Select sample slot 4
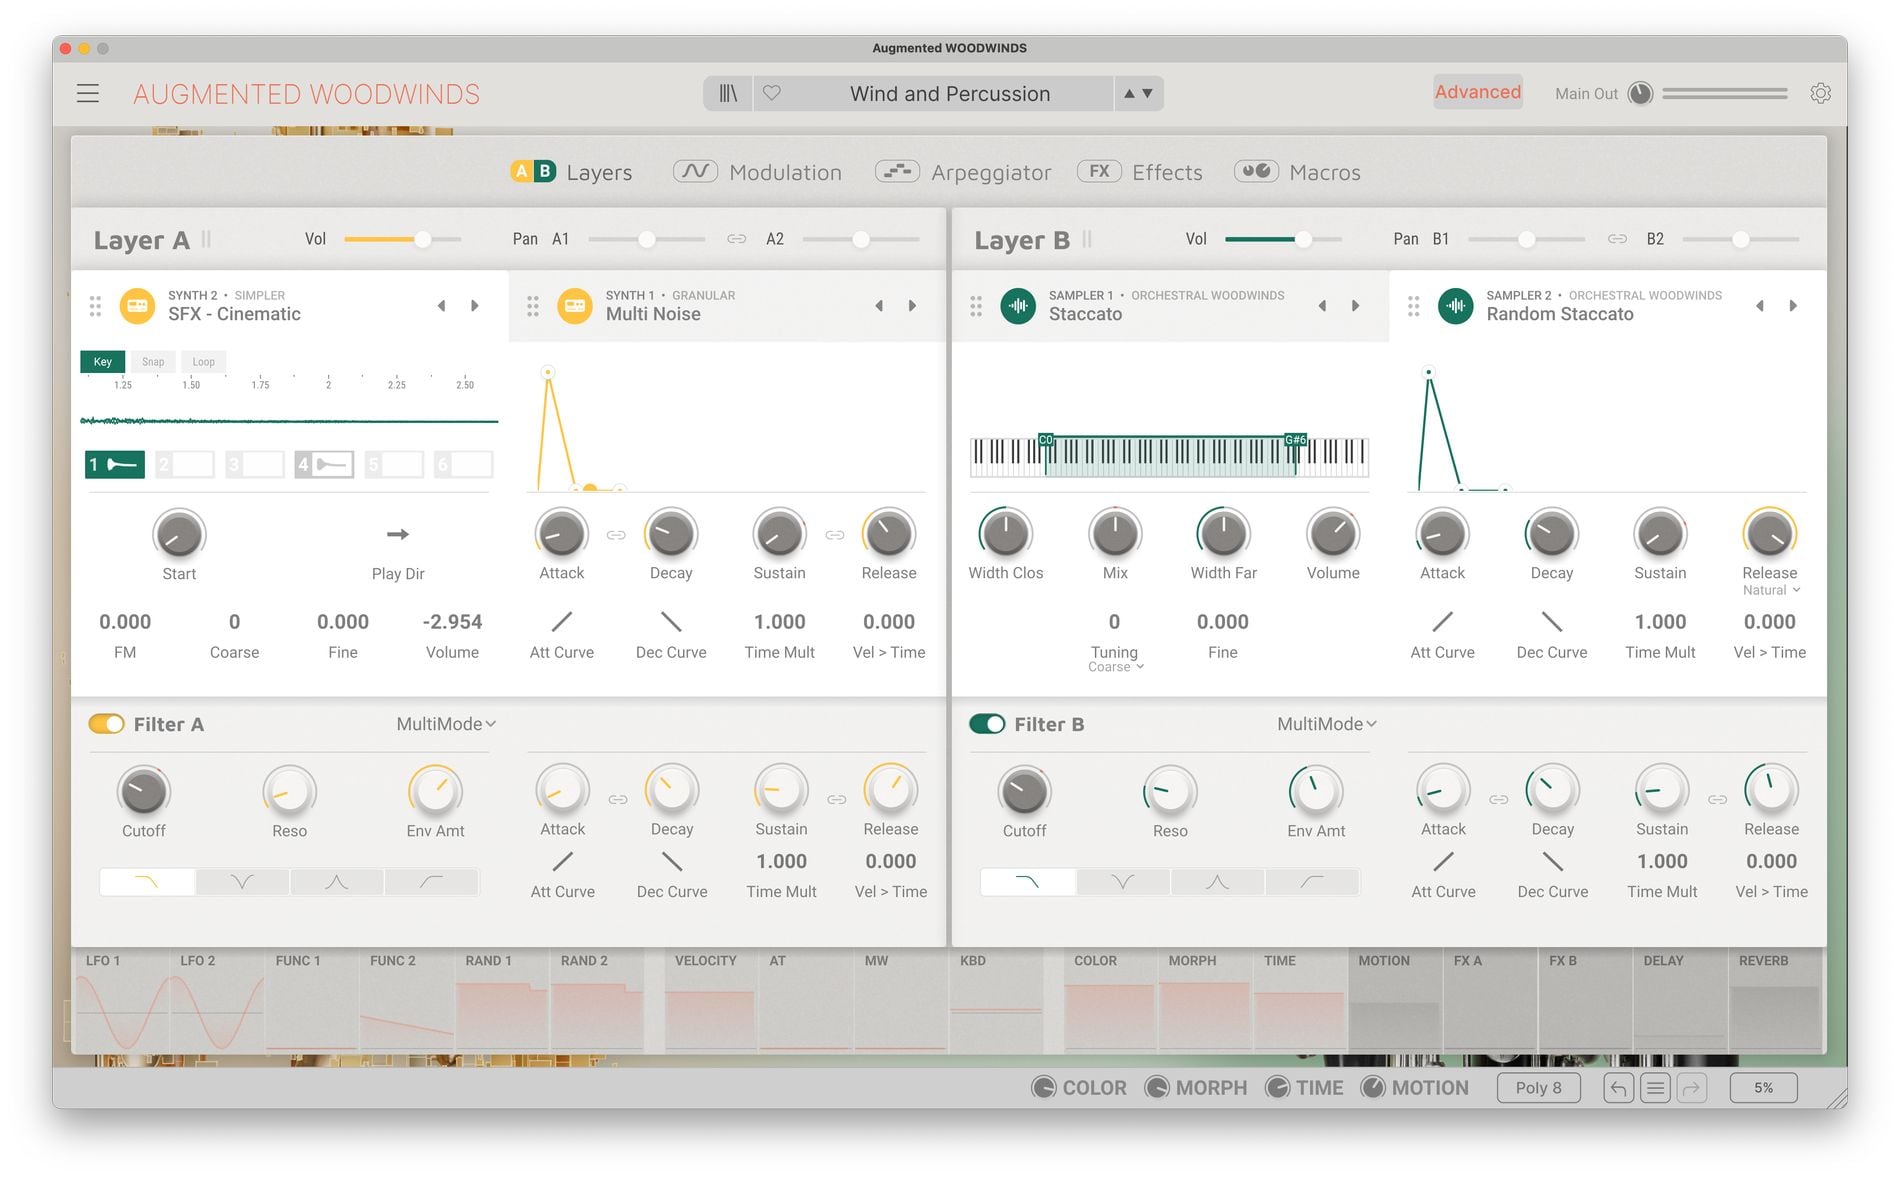 (x=324, y=464)
